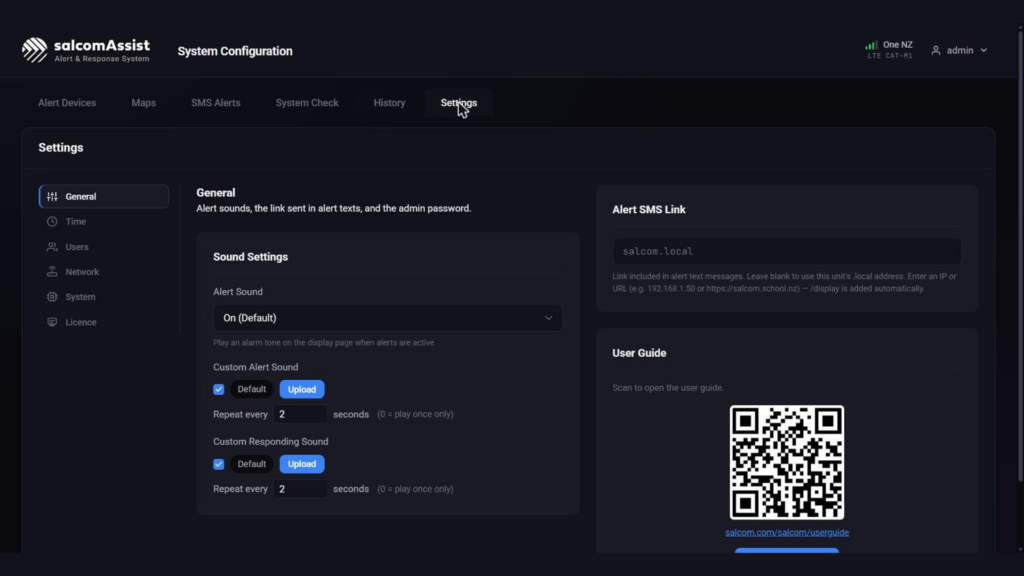Go to the History tab

coord(389,103)
